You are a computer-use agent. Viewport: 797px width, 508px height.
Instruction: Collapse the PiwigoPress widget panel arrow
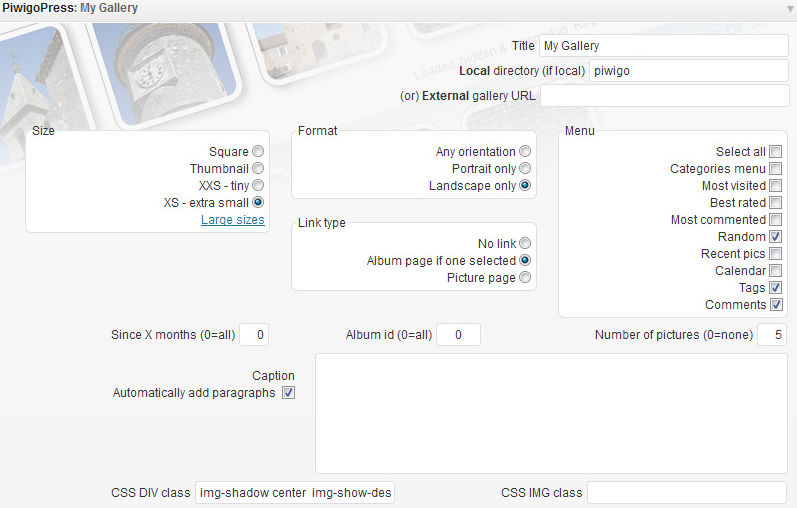(x=791, y=9)
